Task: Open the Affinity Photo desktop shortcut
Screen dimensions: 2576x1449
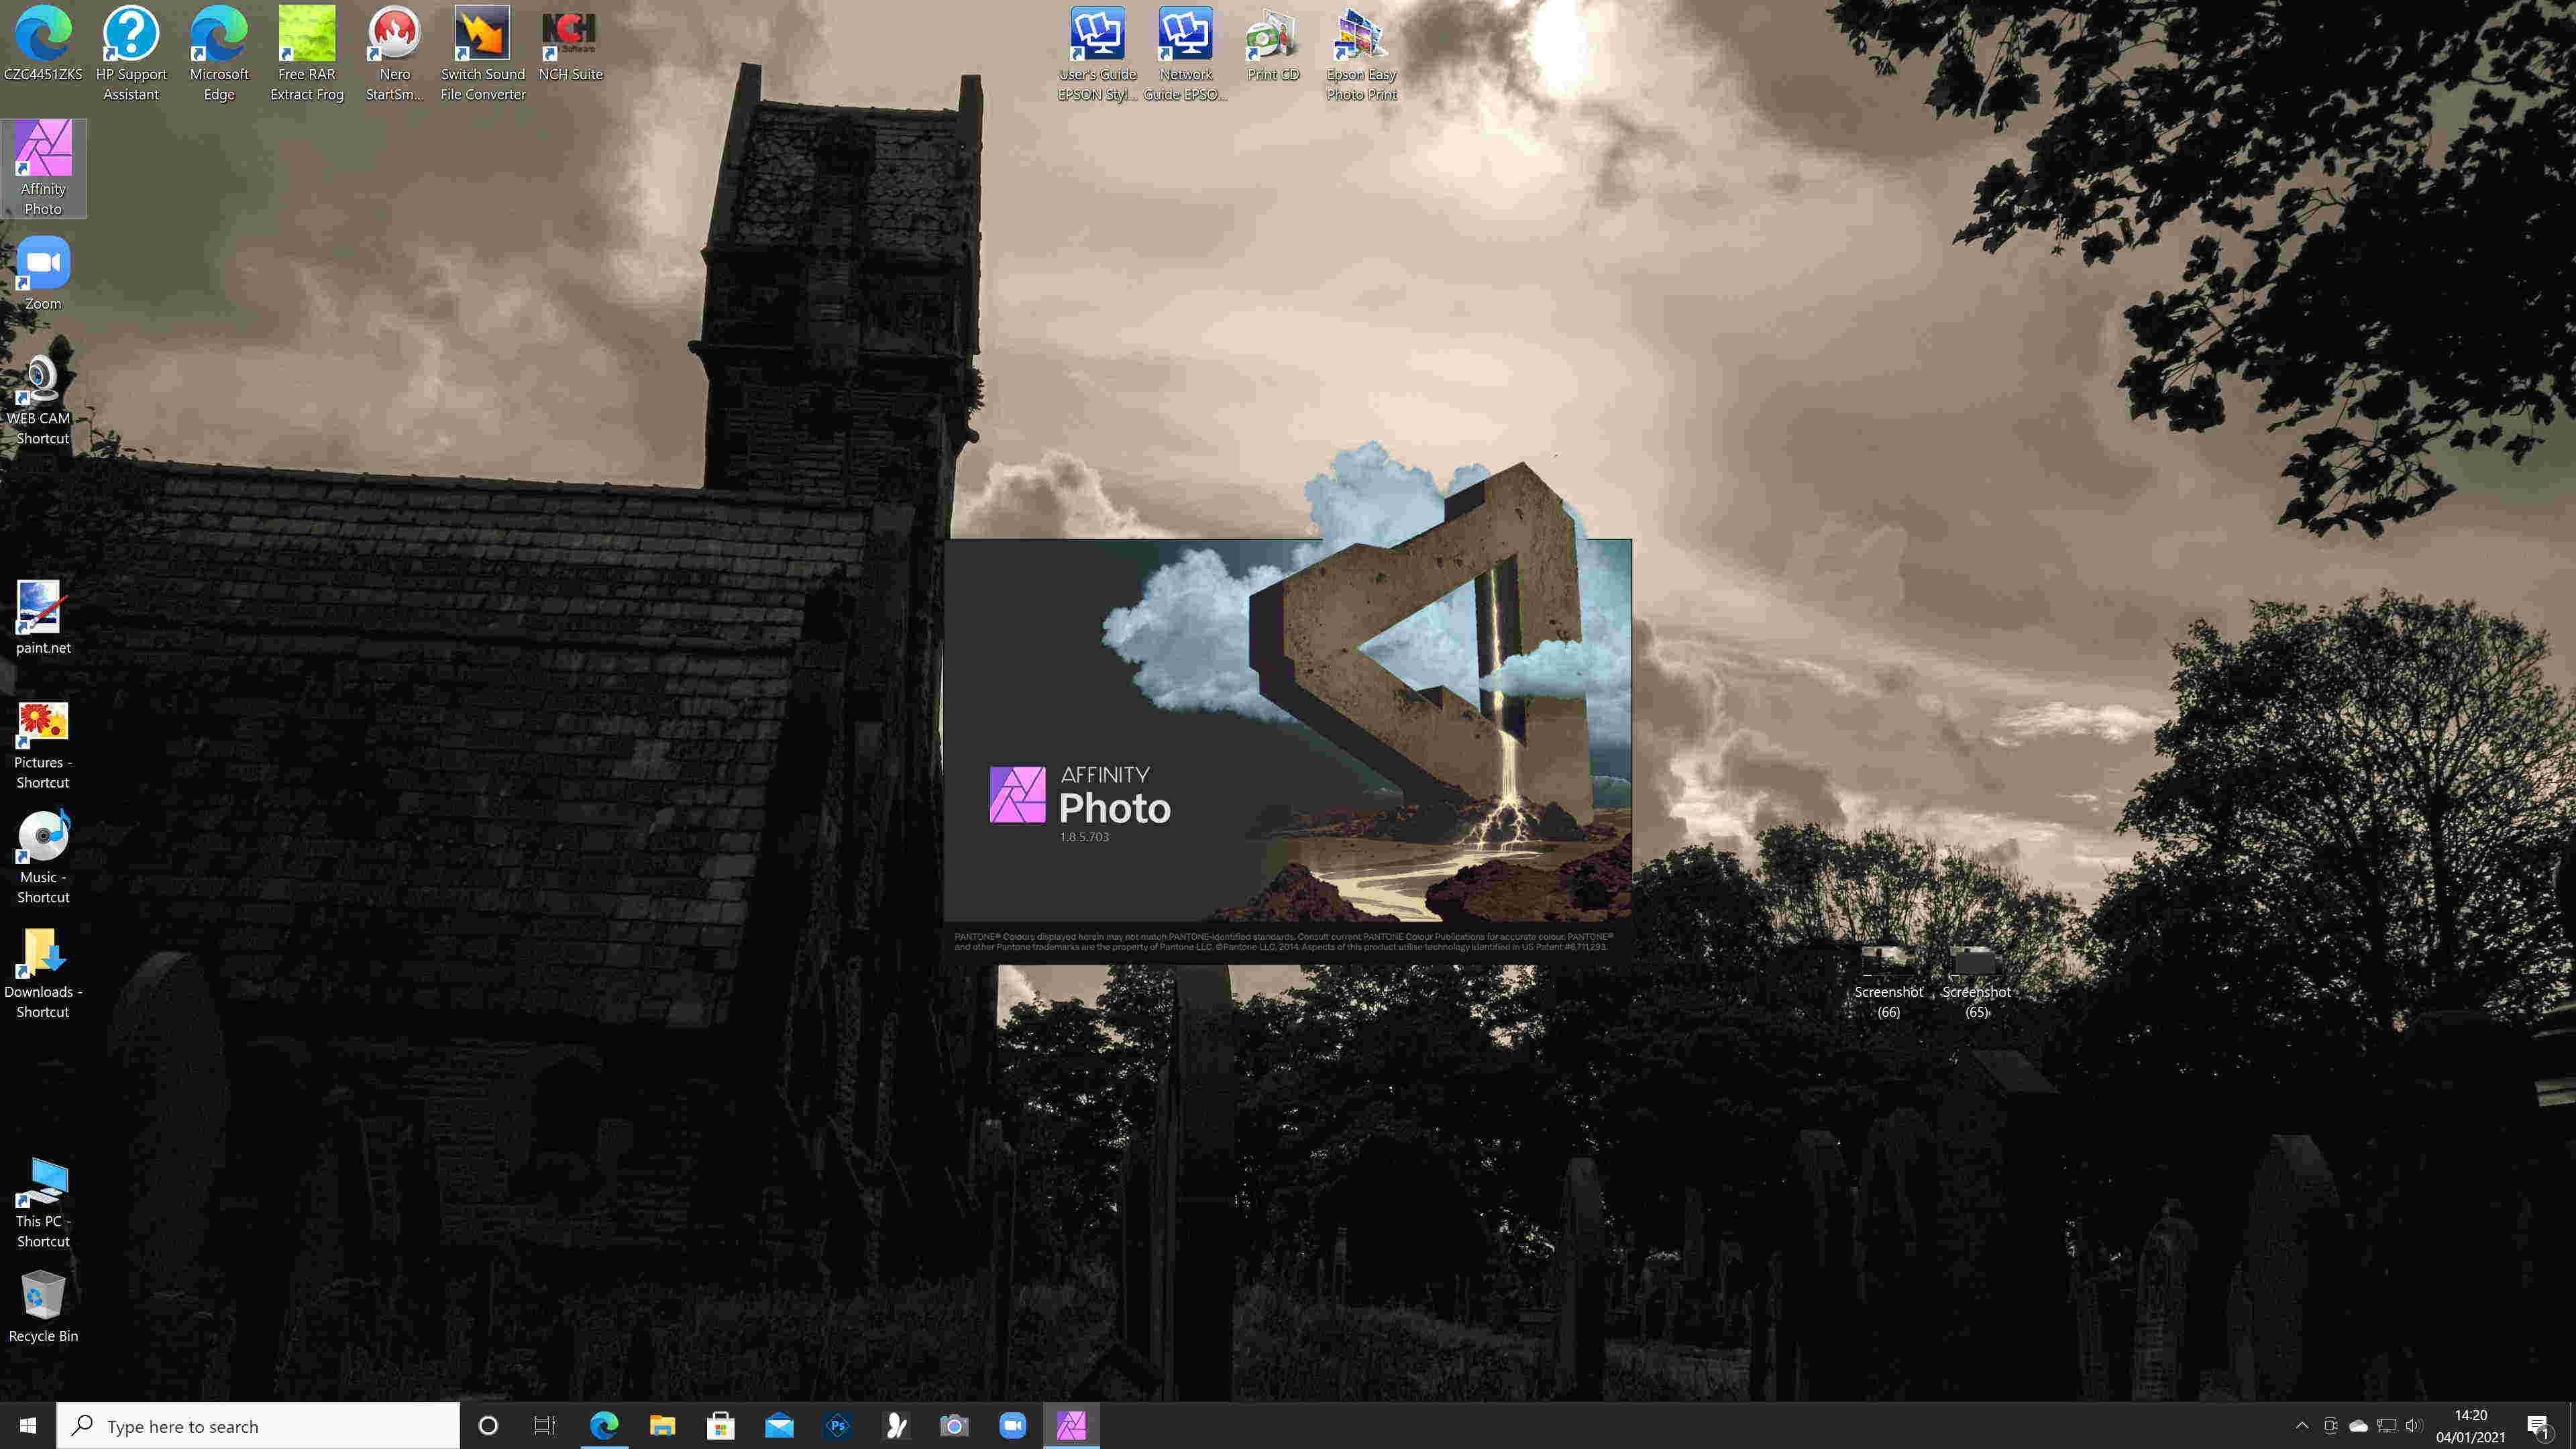Action: pyautogui.click(x=43, y=168)
